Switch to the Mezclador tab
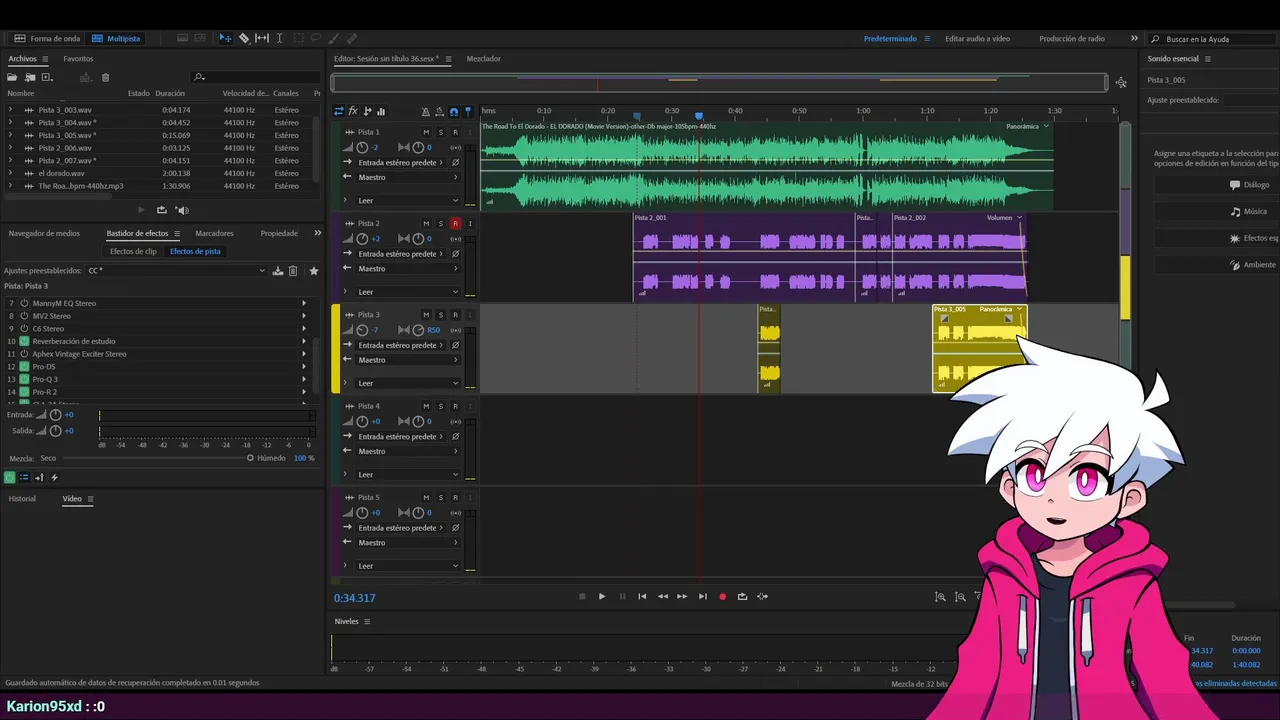The image size is (1280, 720). pos(484,59)
